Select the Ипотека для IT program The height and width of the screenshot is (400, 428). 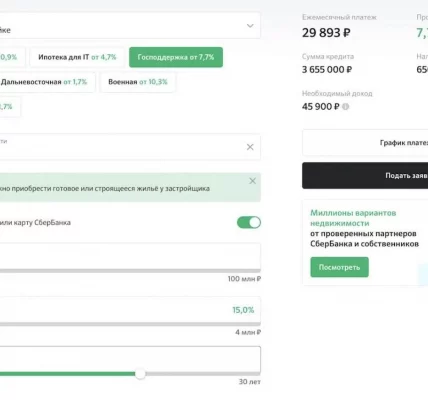pyautogui.click(x=77, y=57)
